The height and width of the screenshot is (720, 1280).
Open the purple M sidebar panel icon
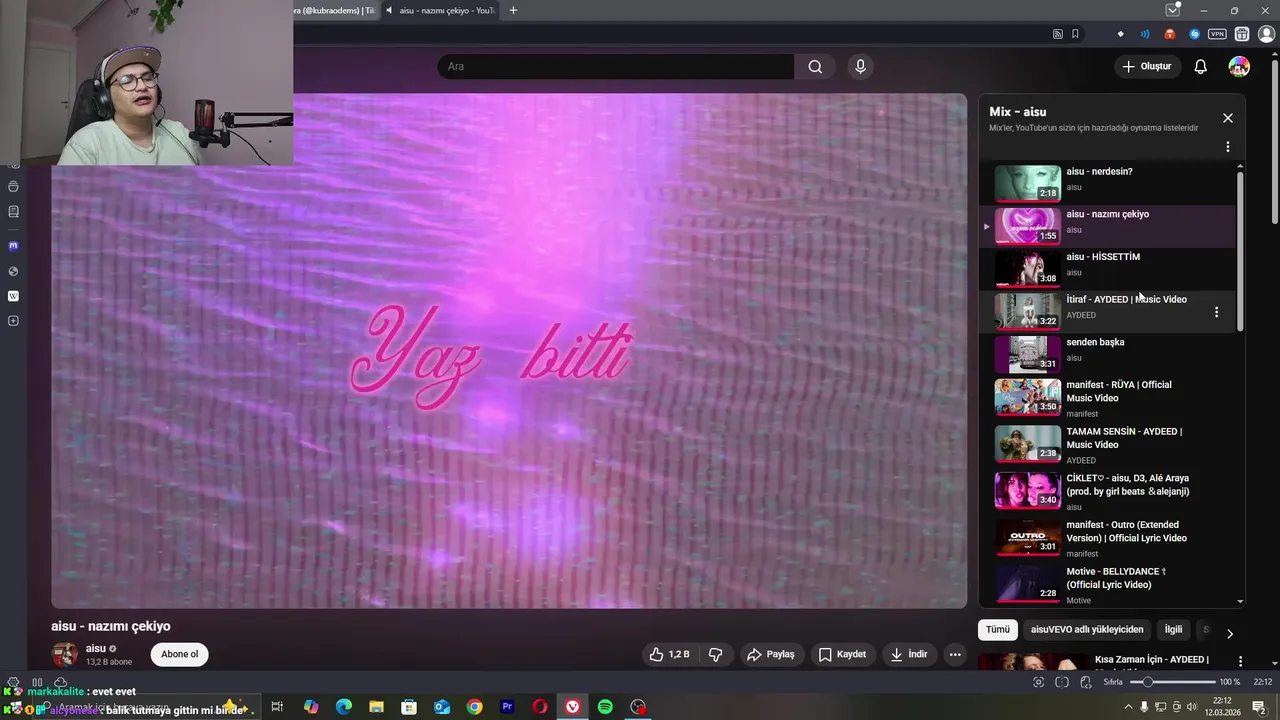pos(13,246)
